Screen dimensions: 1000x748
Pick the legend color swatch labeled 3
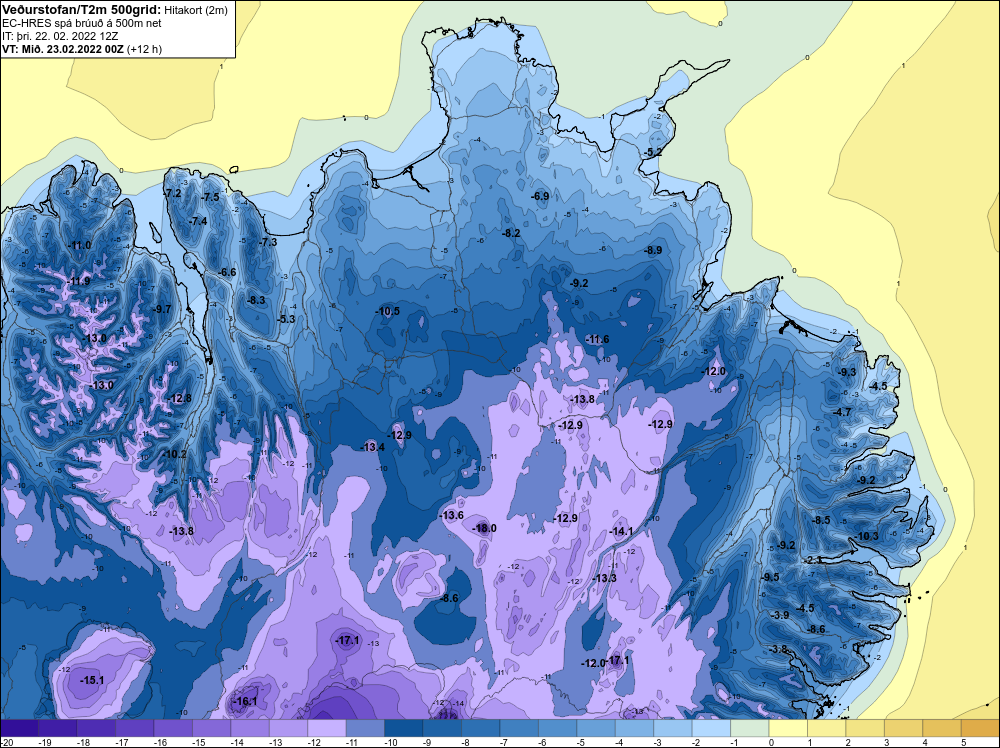pyautogui.click(x=904, y=728)
